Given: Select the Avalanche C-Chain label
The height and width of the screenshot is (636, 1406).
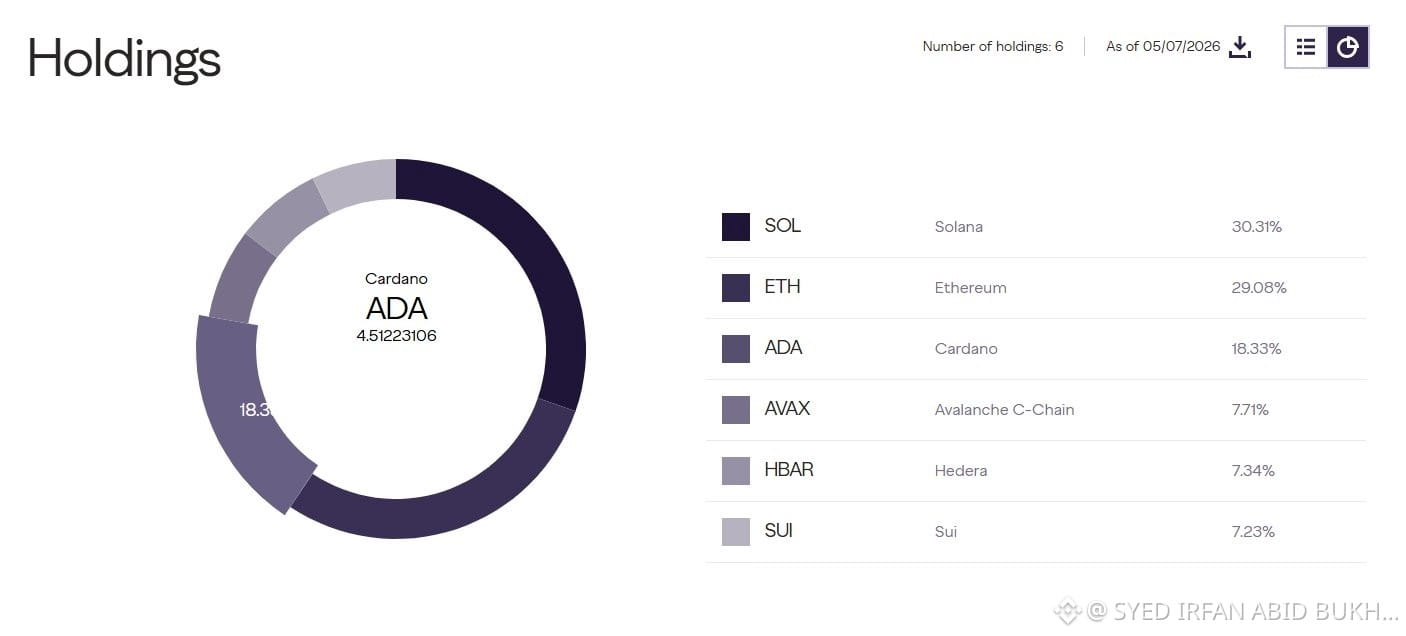Looking at the screenshot, I should pyautogui.click(x=1004, y=410).
